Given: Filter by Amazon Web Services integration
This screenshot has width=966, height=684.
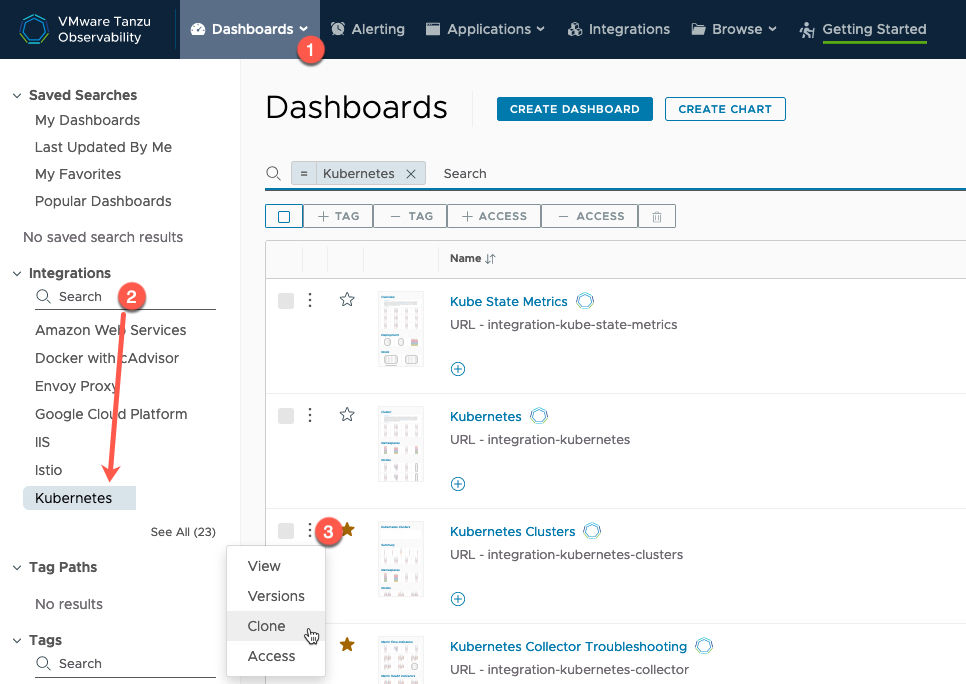Looking at the screenshot, I should 110,330.
